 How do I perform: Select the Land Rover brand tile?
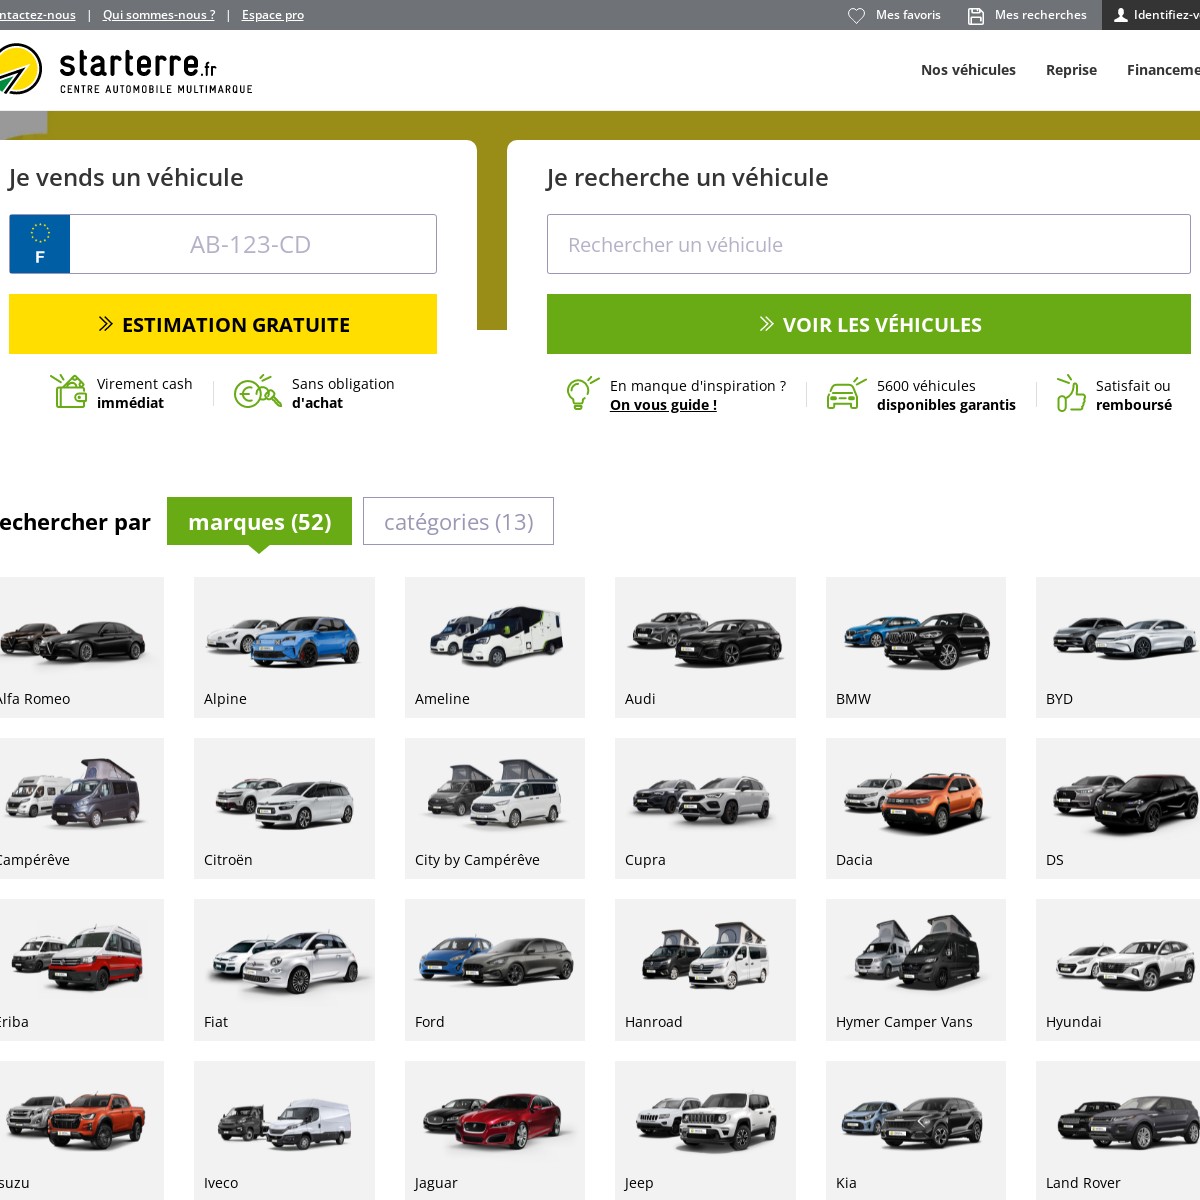point(1118,1130)
